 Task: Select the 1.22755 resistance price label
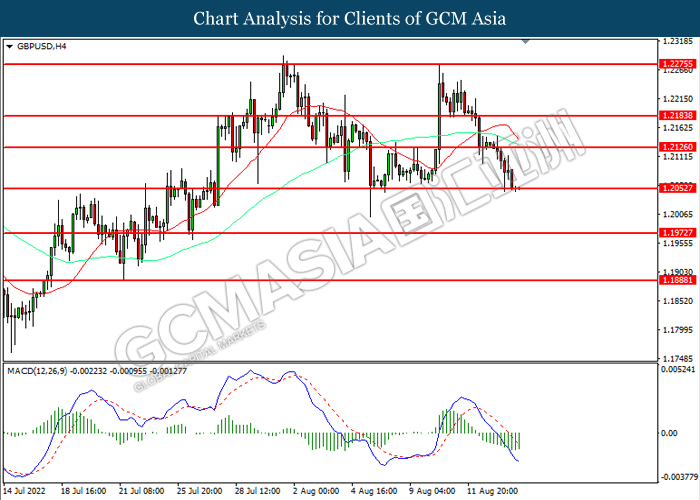click(678, 64)
